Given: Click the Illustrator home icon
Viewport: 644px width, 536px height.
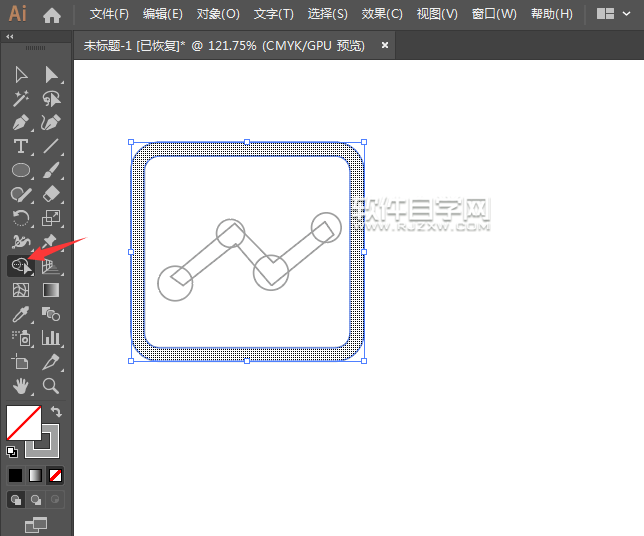Looking at the screenshot, I should click(52, 15).
